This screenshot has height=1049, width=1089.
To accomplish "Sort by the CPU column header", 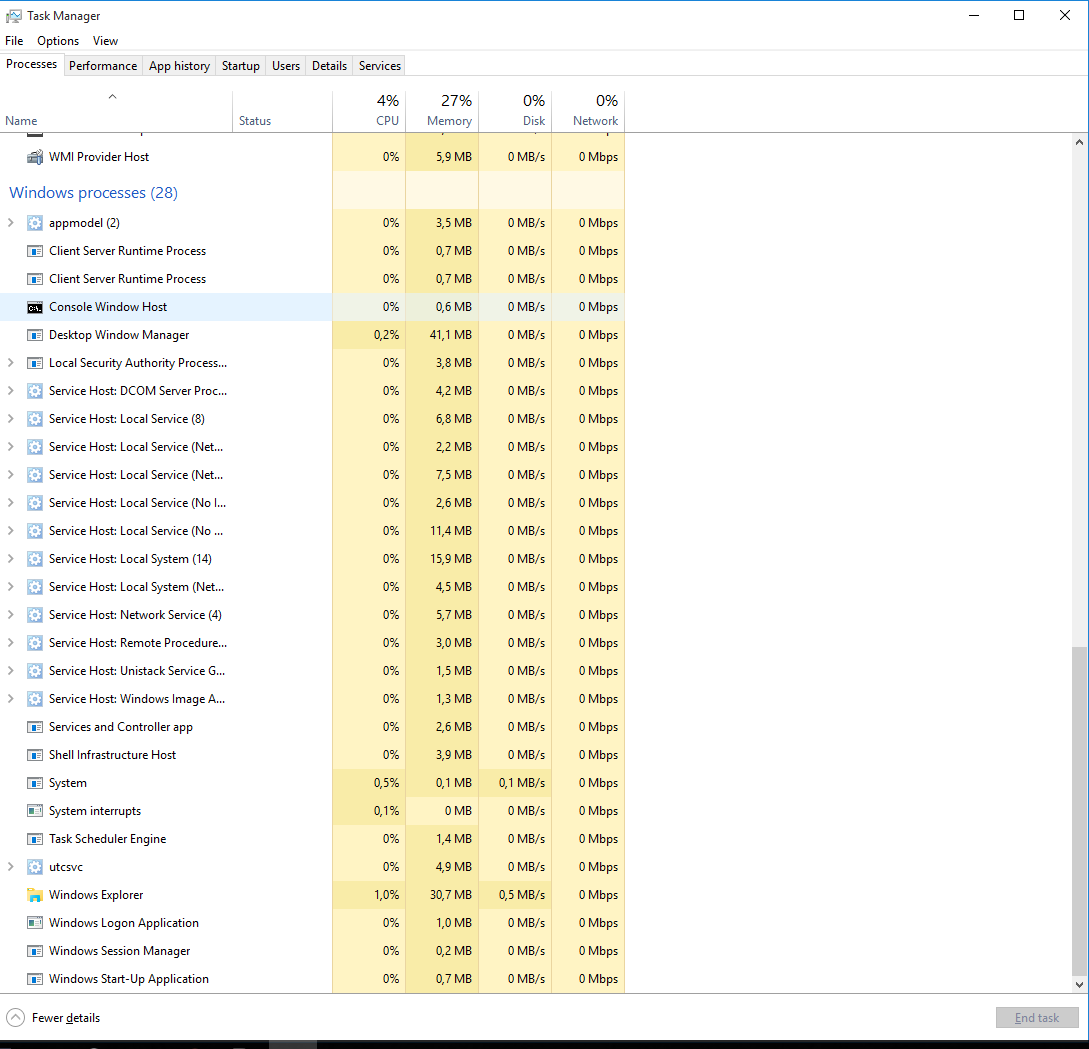I will [x=369, y=111].
